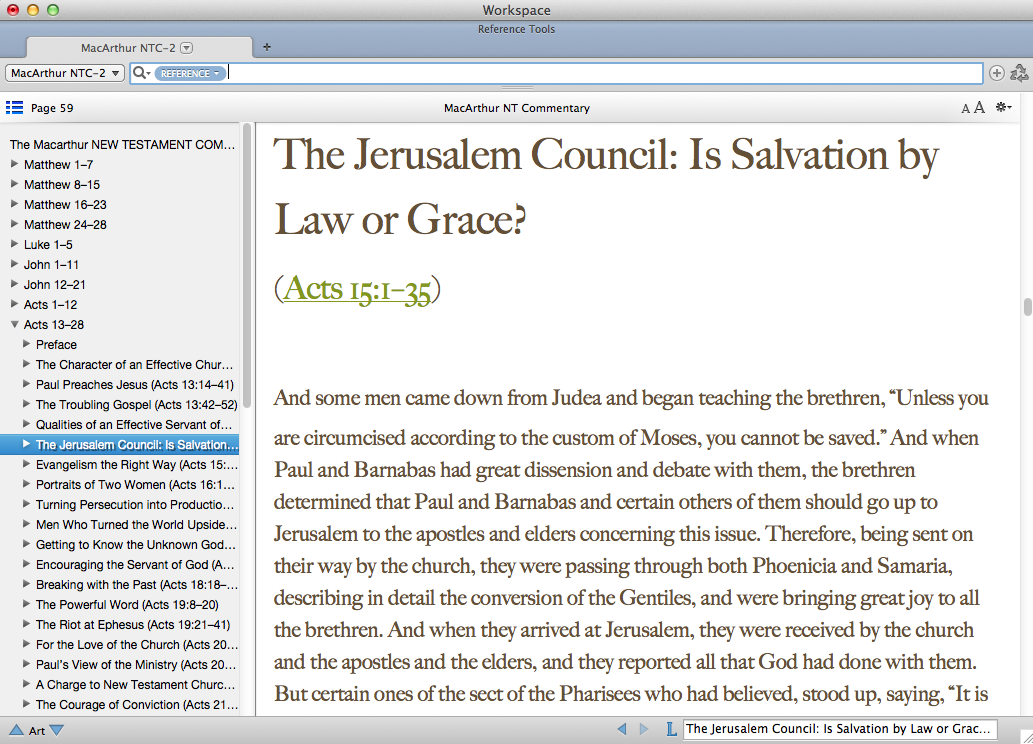
Task: Go back with the history left arrow
Action: pos(622,729)
